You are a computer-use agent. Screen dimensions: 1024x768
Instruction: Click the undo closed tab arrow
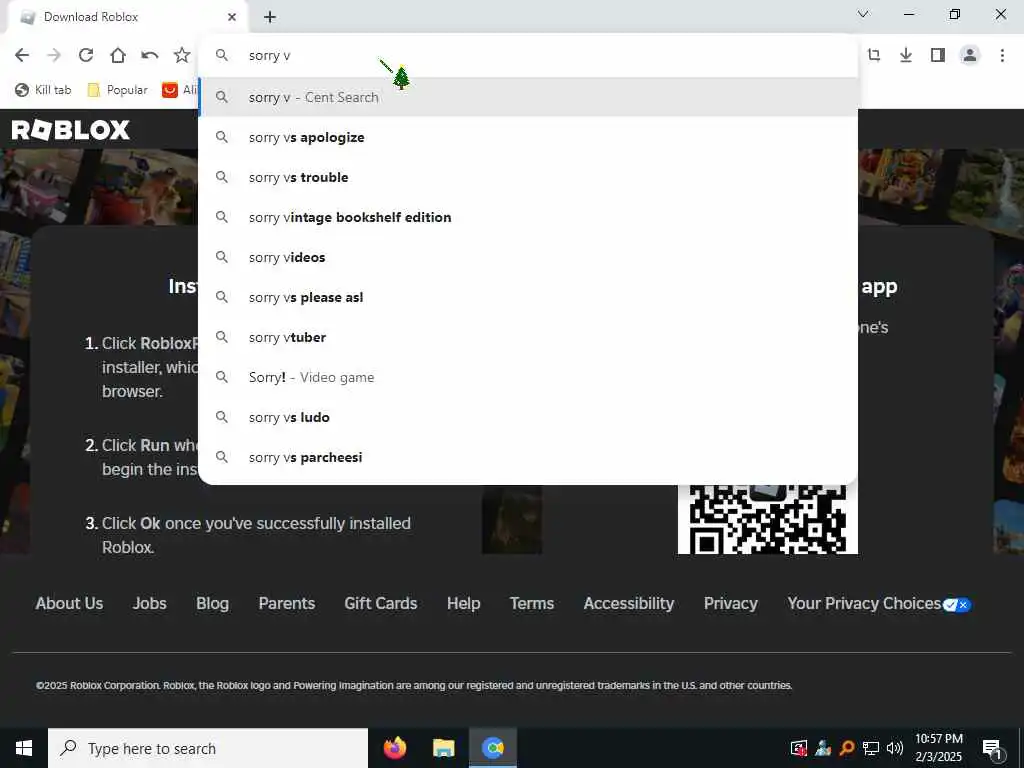click(150, 56)
